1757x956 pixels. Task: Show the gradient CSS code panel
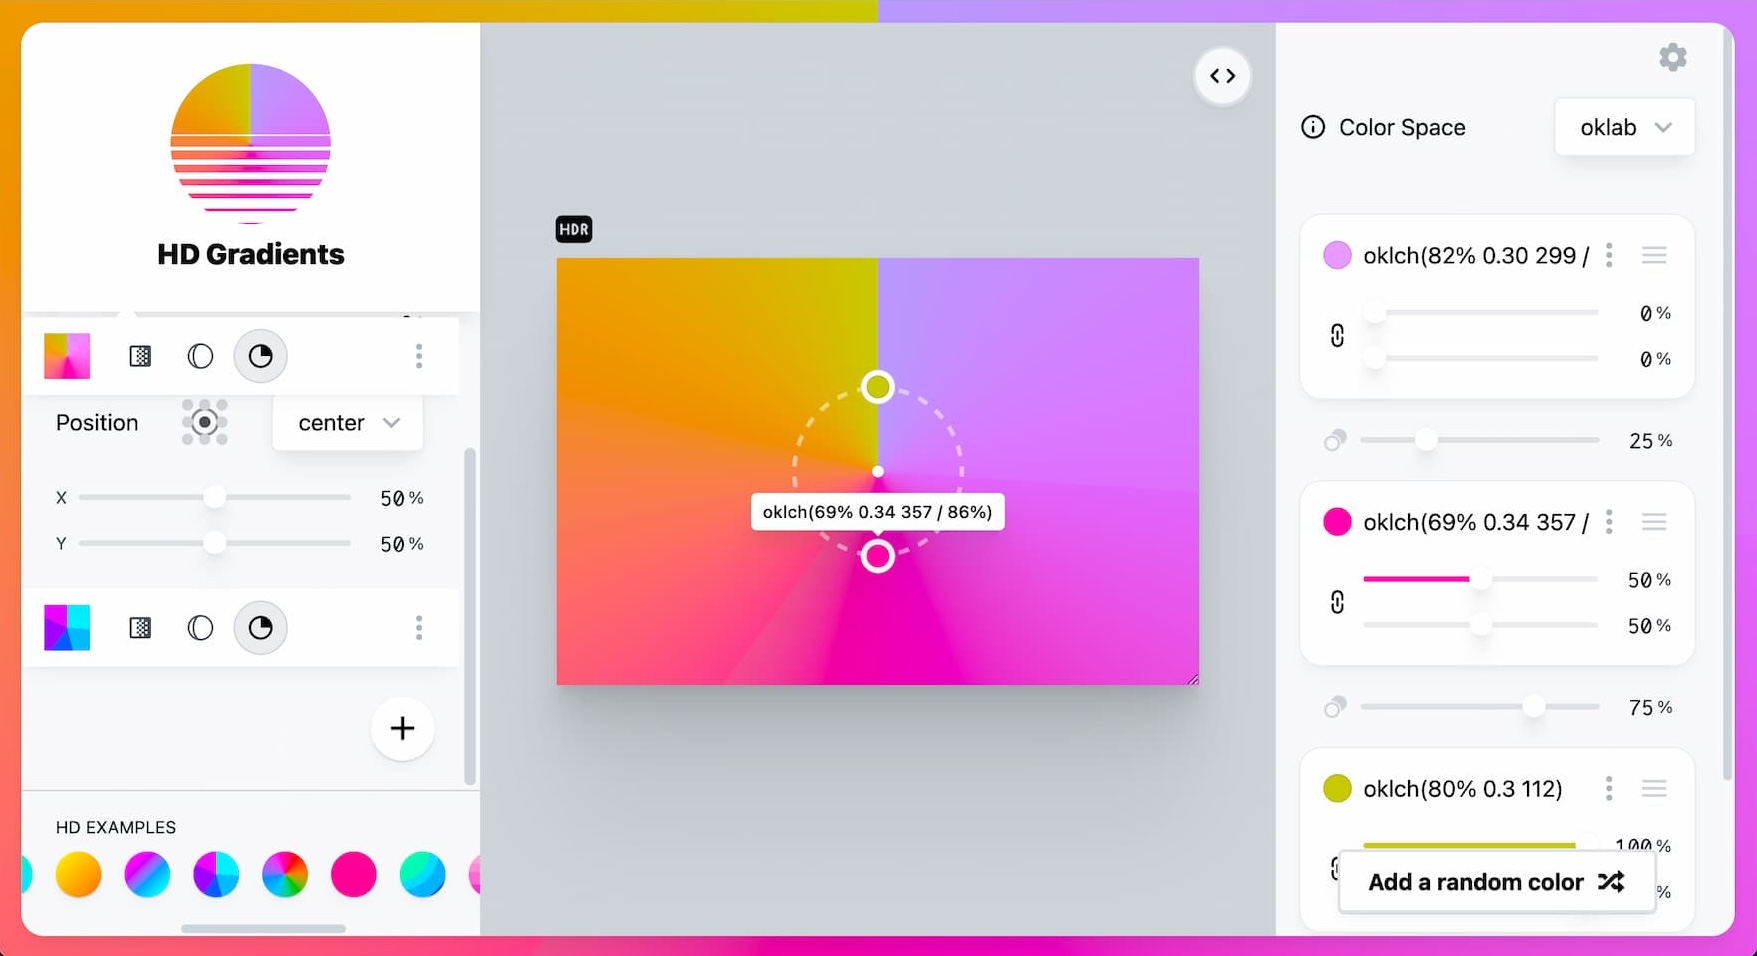click(x=1222, y=76)
